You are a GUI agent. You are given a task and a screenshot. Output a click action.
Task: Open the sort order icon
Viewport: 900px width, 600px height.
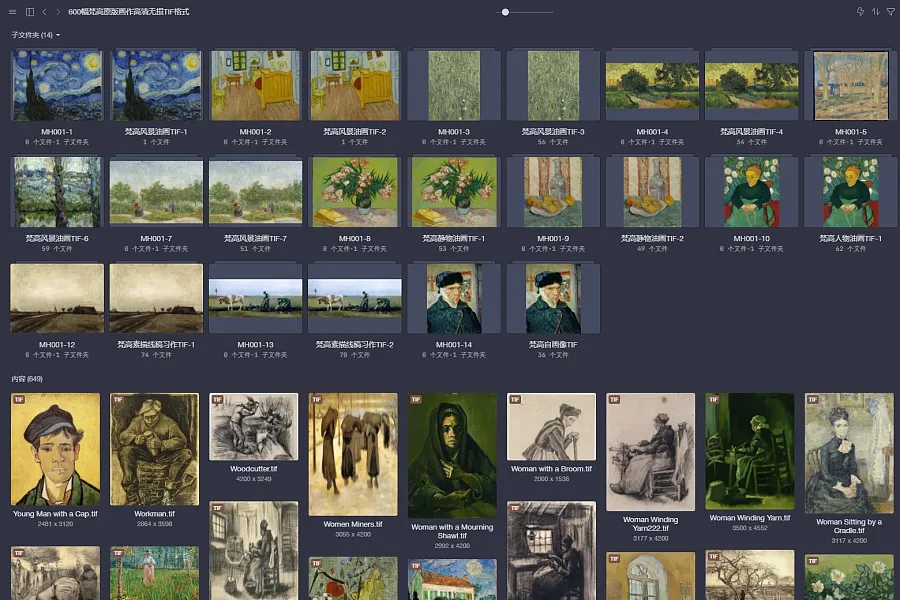click(875, 11)
